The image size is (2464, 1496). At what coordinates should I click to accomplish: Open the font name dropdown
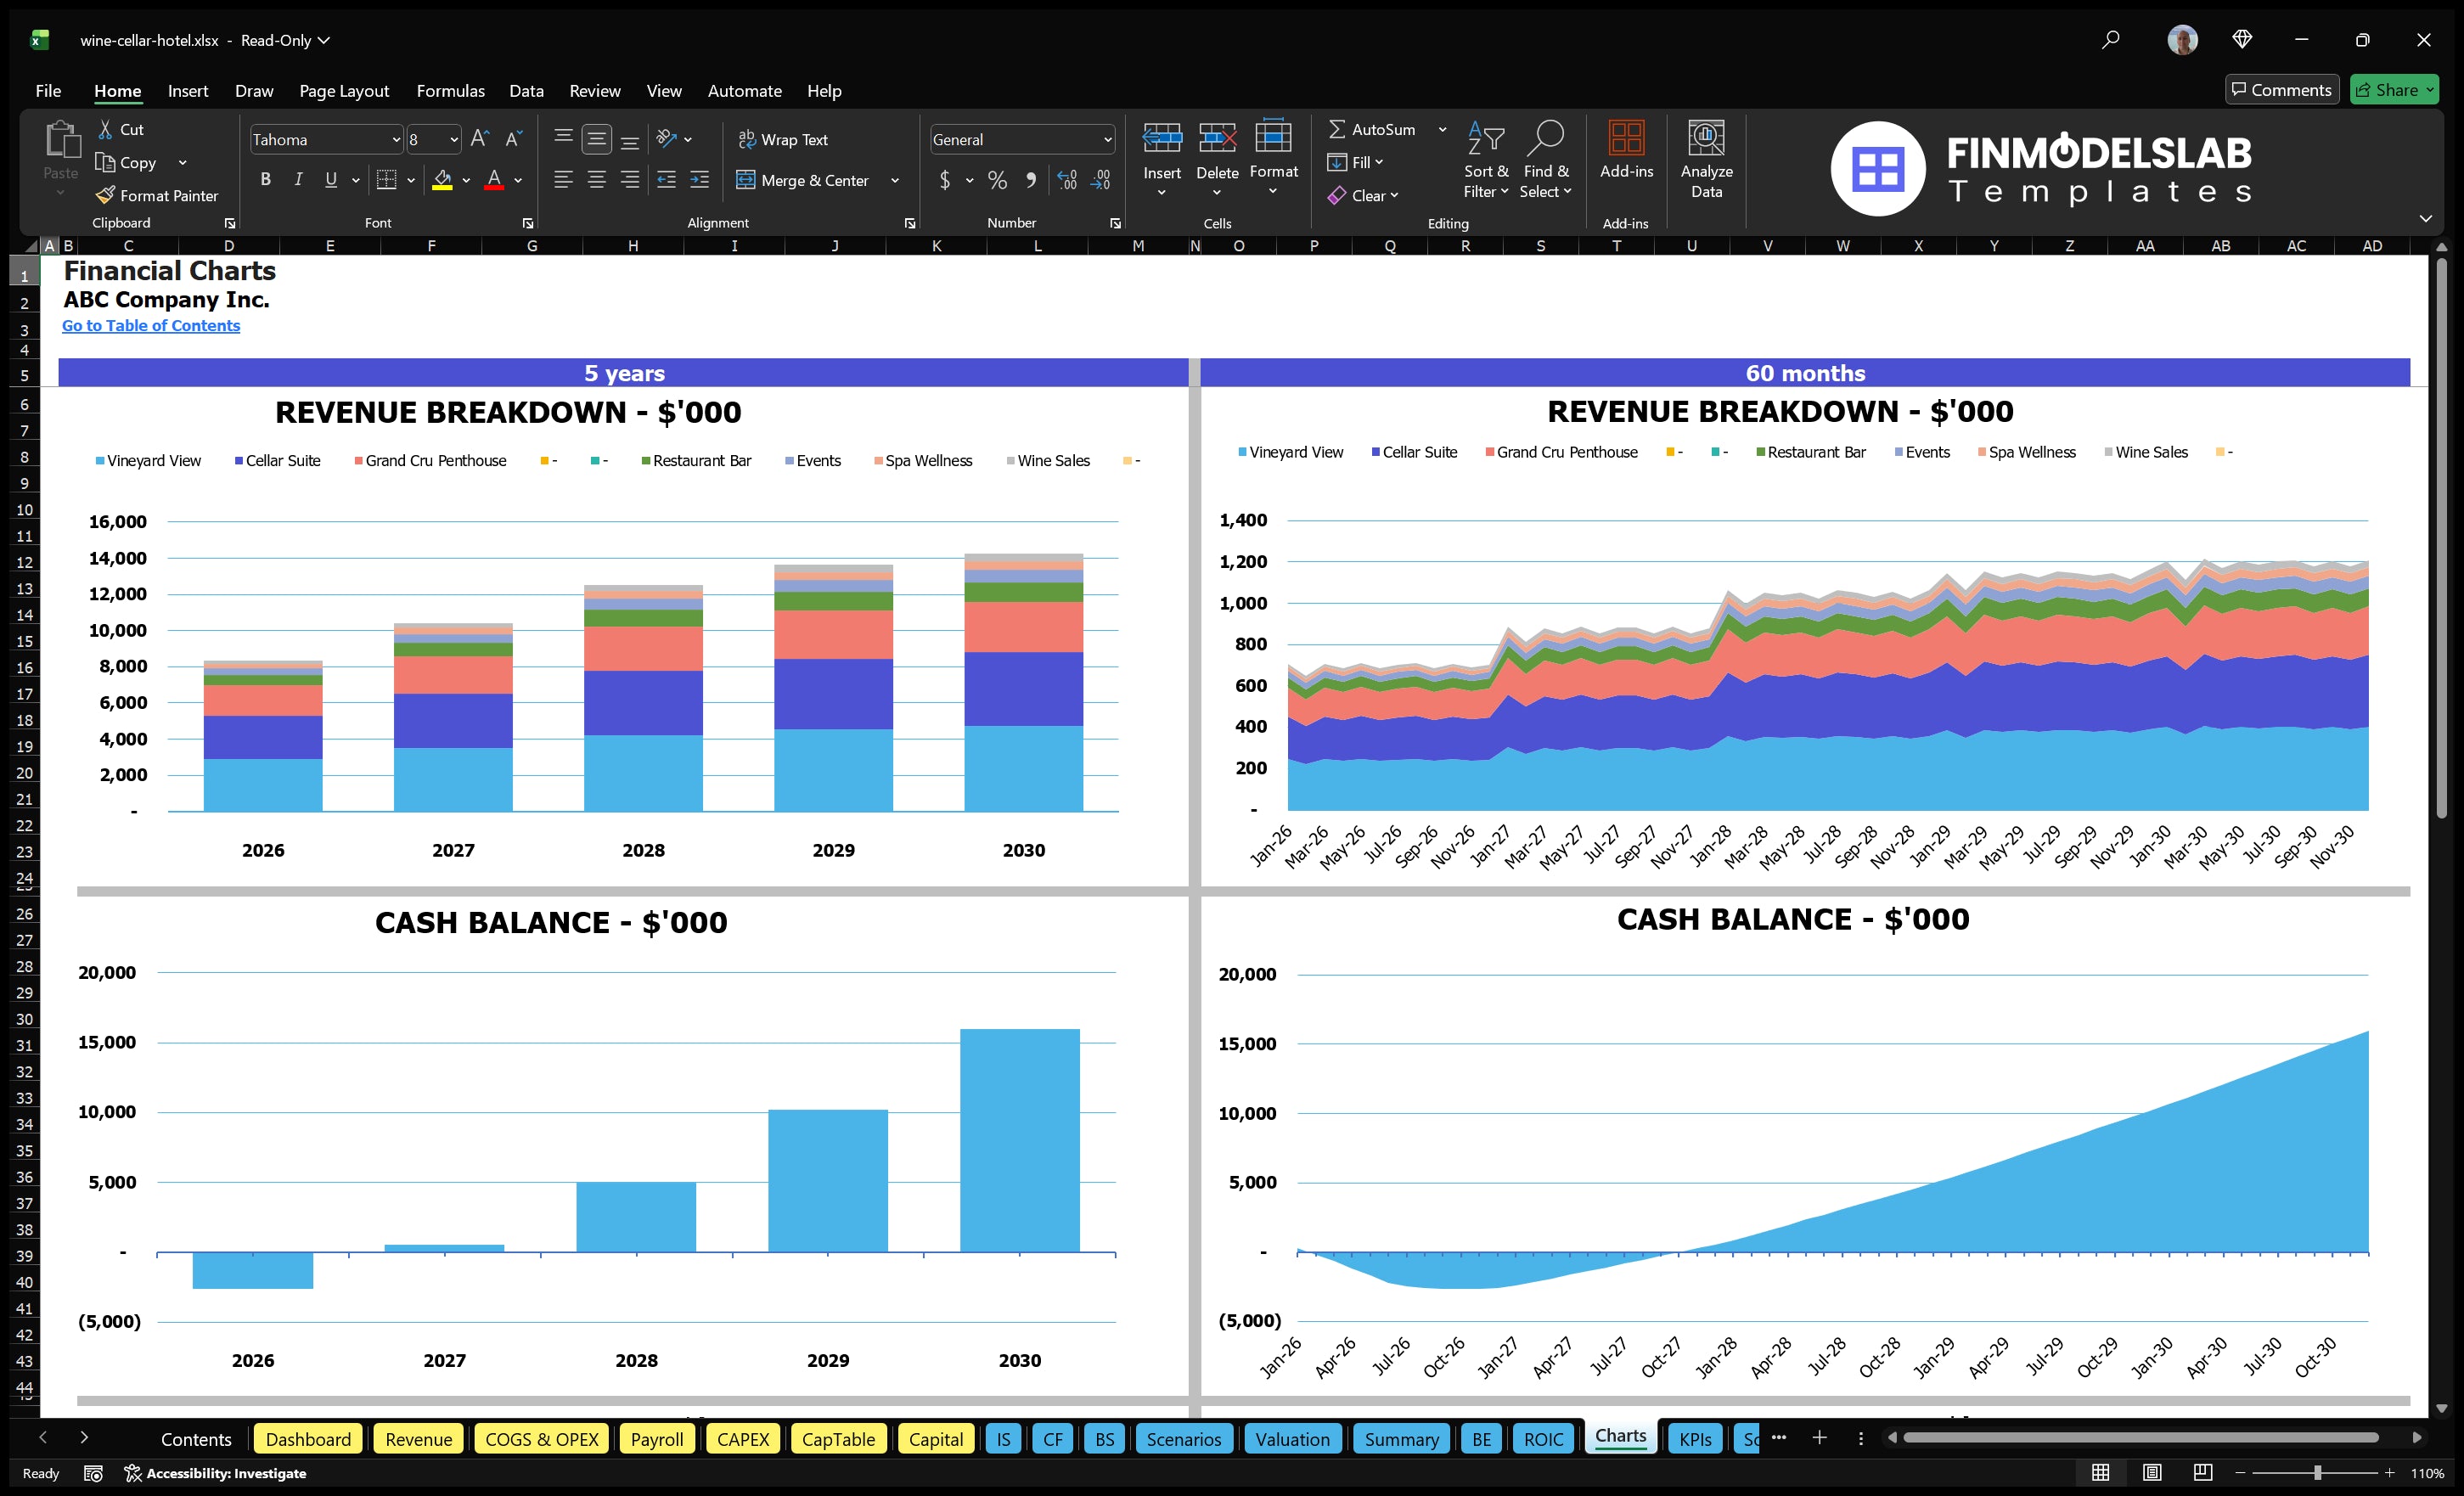396,139
